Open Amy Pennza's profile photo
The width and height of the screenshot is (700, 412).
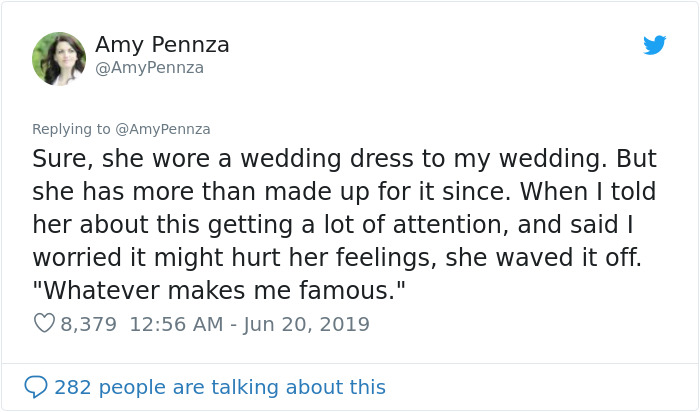coord(58,58)
